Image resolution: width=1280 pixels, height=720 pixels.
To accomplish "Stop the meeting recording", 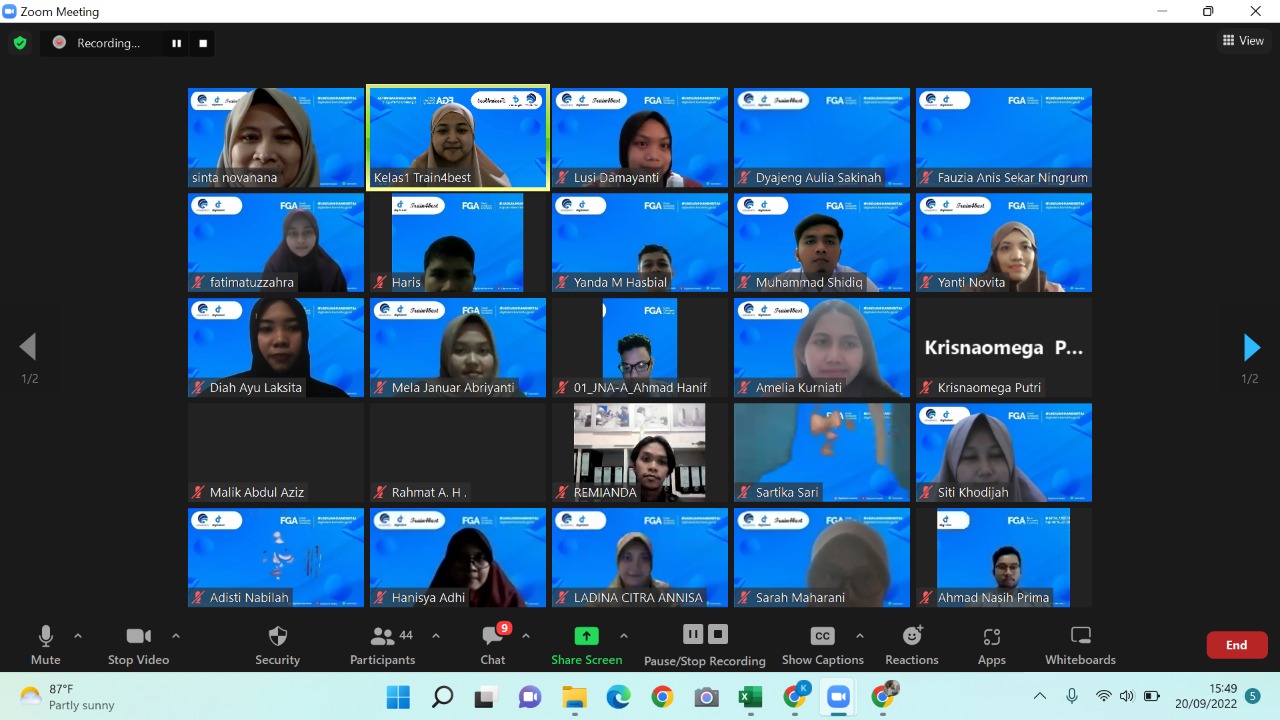I will [x=716, y=634].
